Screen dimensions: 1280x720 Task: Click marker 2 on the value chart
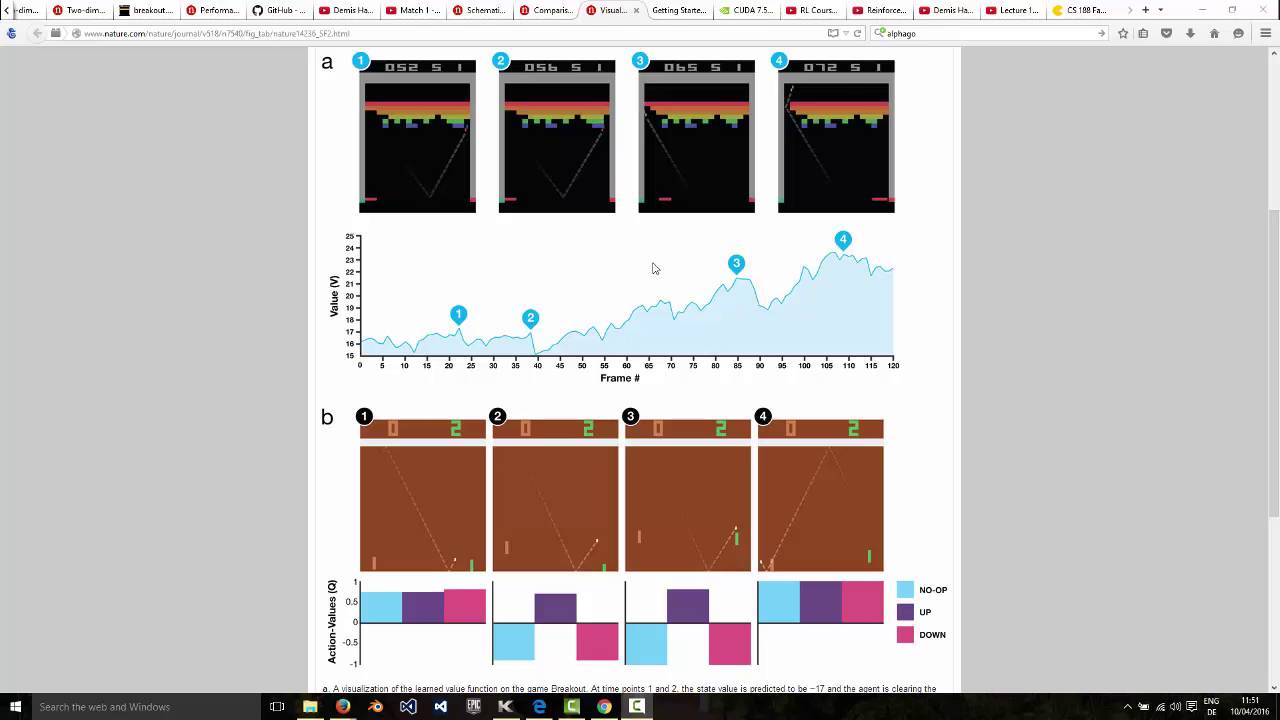pyautogui.click(x=531, y=319)
